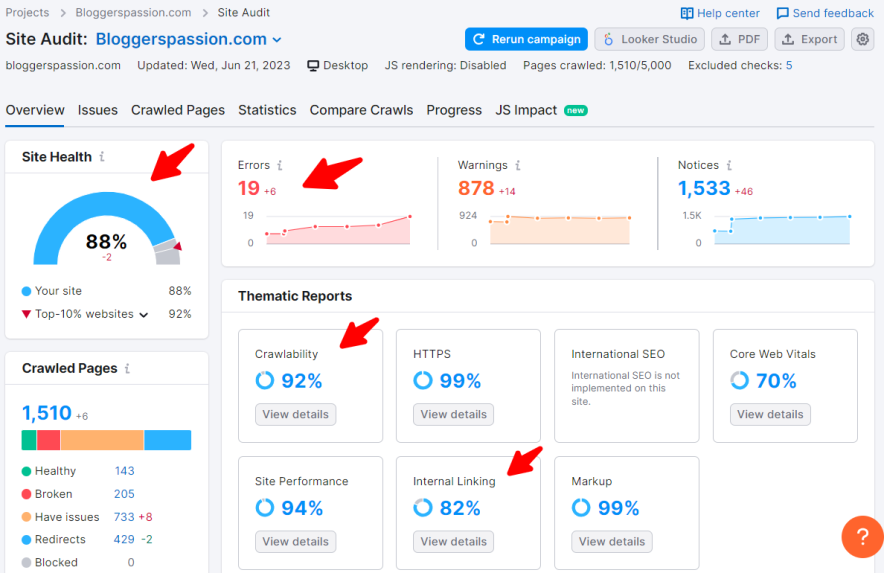Switch to the Issues tab
Viewport: 884px width, 573px height.
(x=98, y=110)
